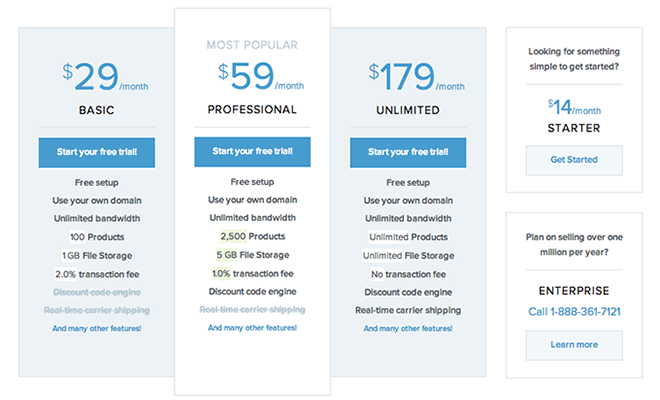Click the $14/month Starter price
The image size is (660, 400).
coord(574,106)
